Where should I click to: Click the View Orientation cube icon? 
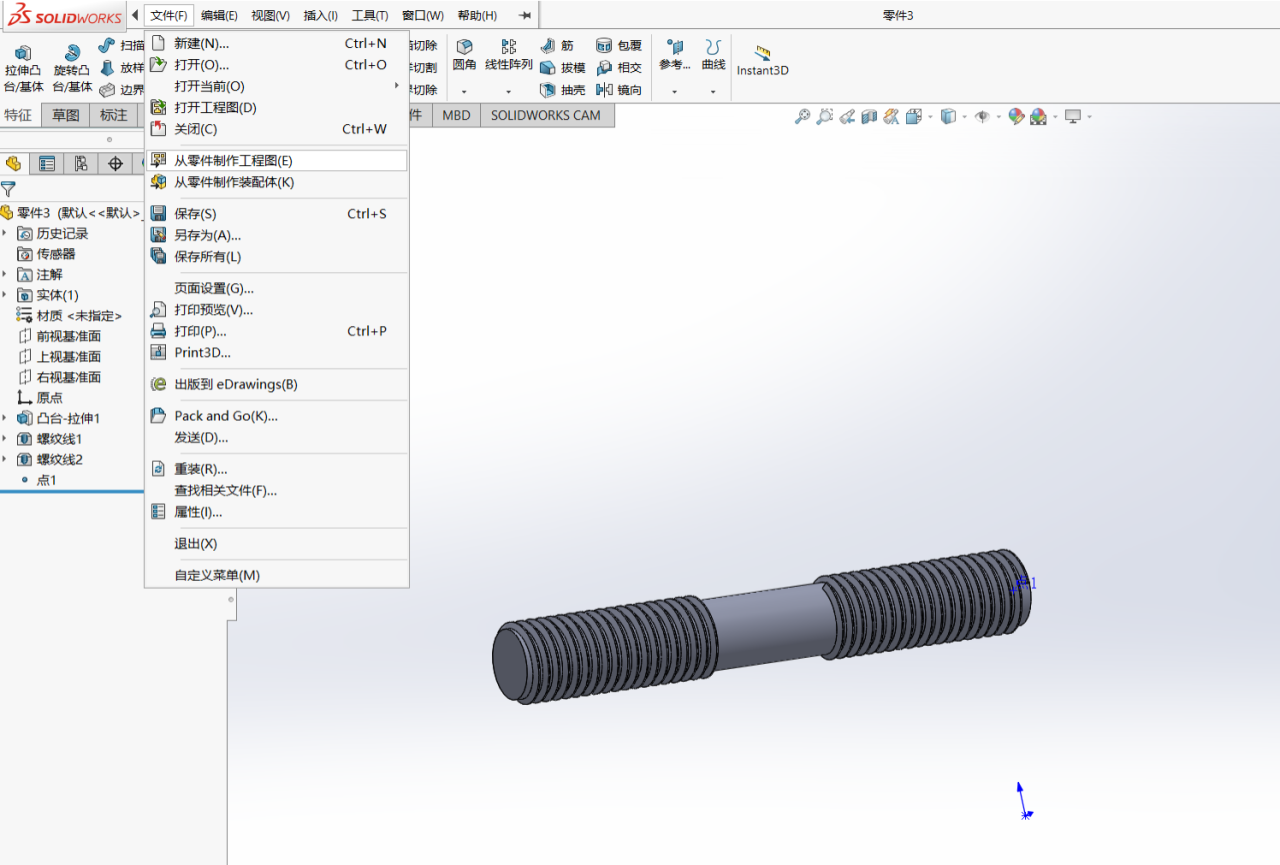tap(913, 117)
